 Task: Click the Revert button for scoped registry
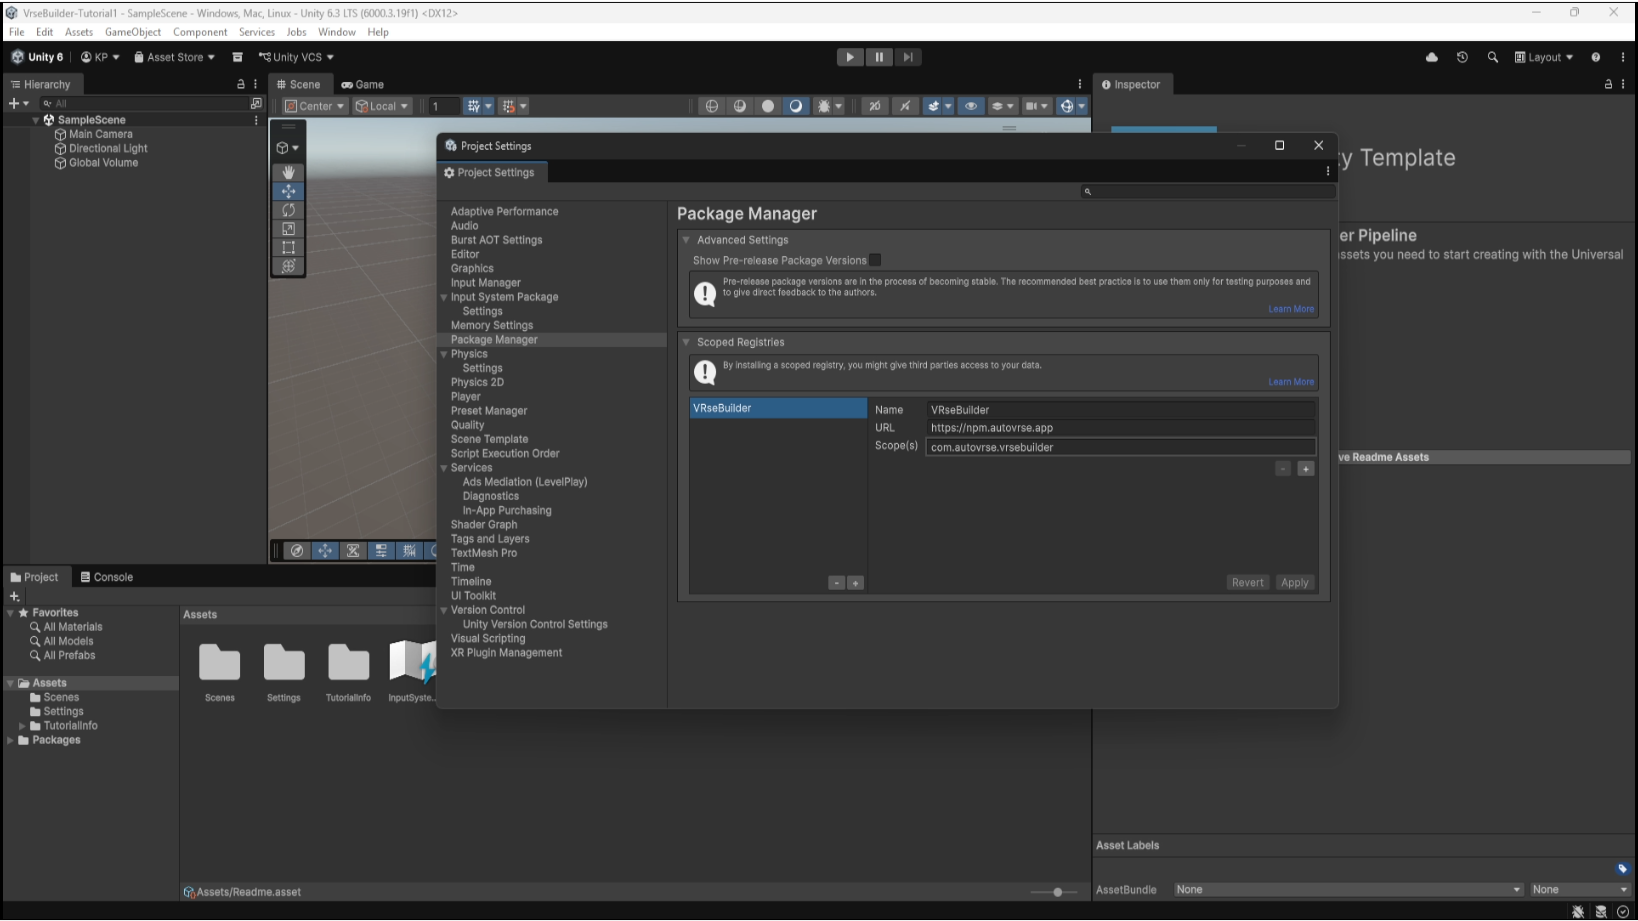(1248, 583)
